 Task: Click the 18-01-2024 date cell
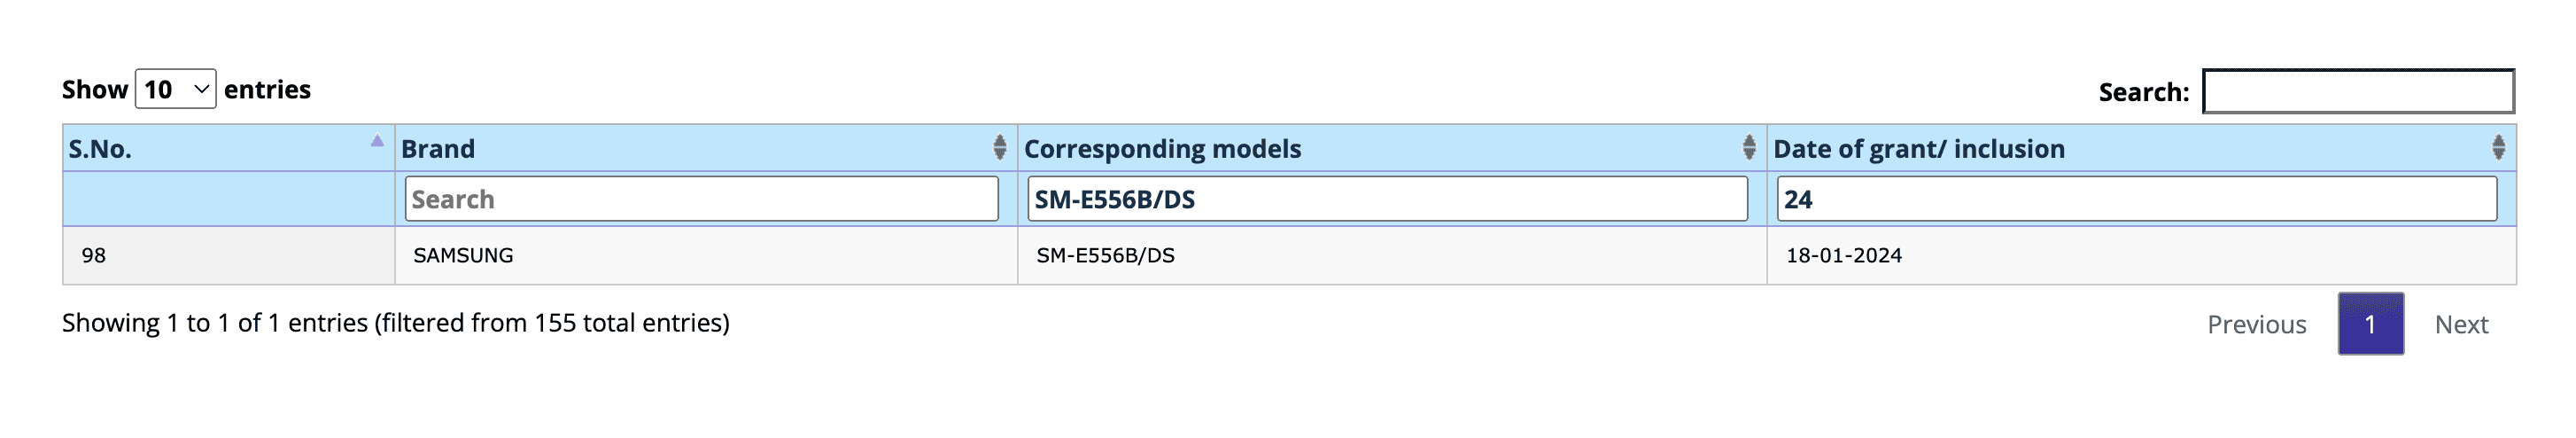point(1843,256)
